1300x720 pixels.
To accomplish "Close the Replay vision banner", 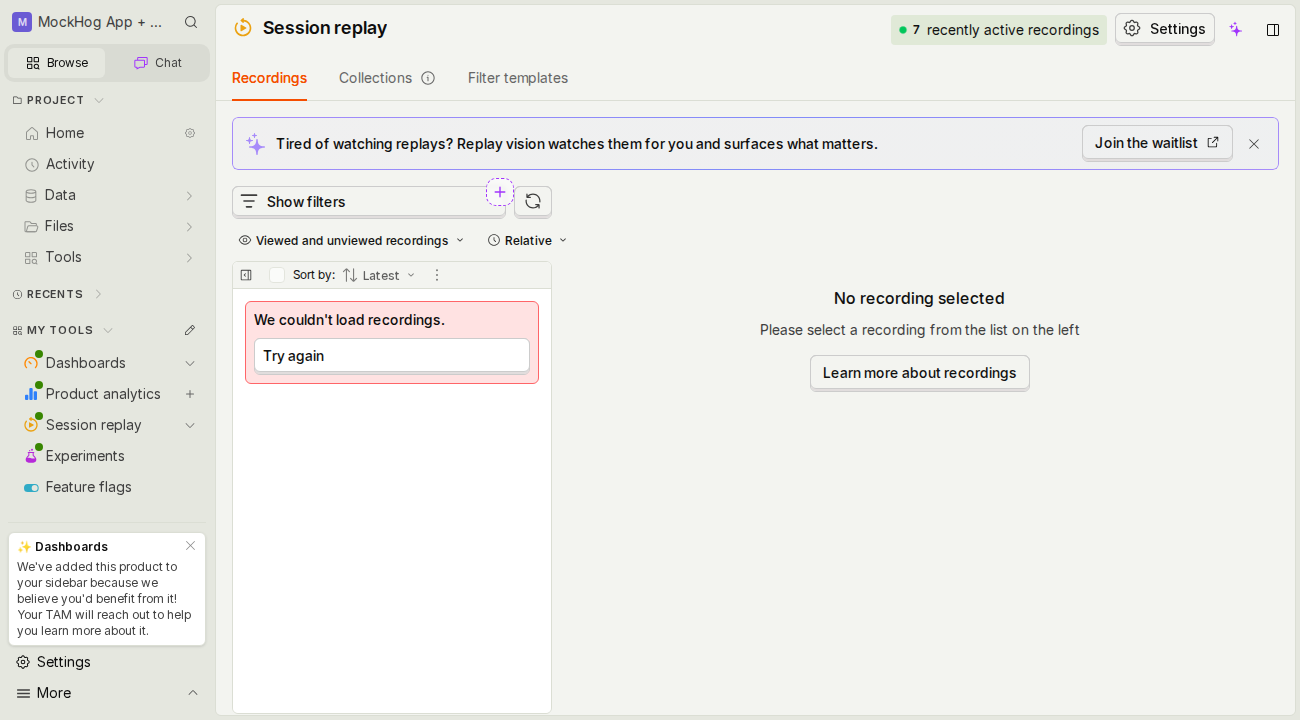I will pos(1254,144).
